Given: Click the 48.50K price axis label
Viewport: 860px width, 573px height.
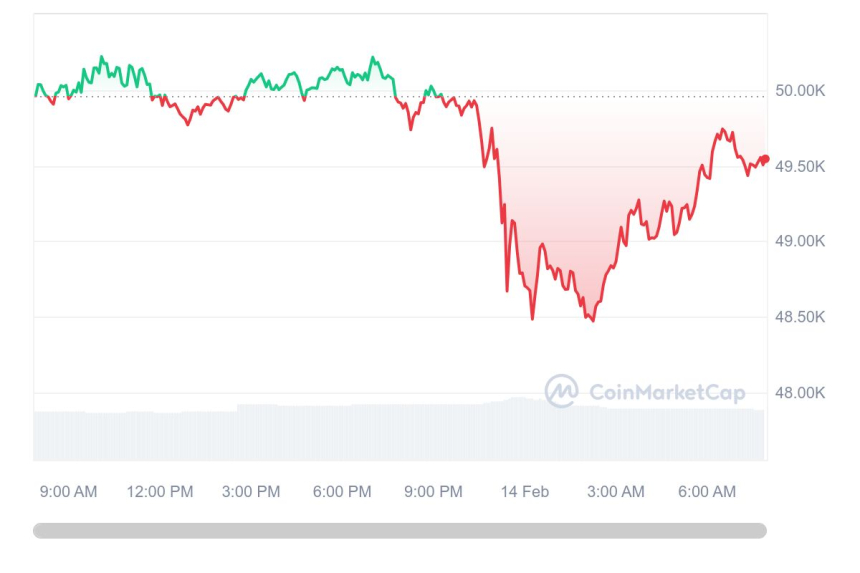Looking at the screenshot, I should point(800,317).
